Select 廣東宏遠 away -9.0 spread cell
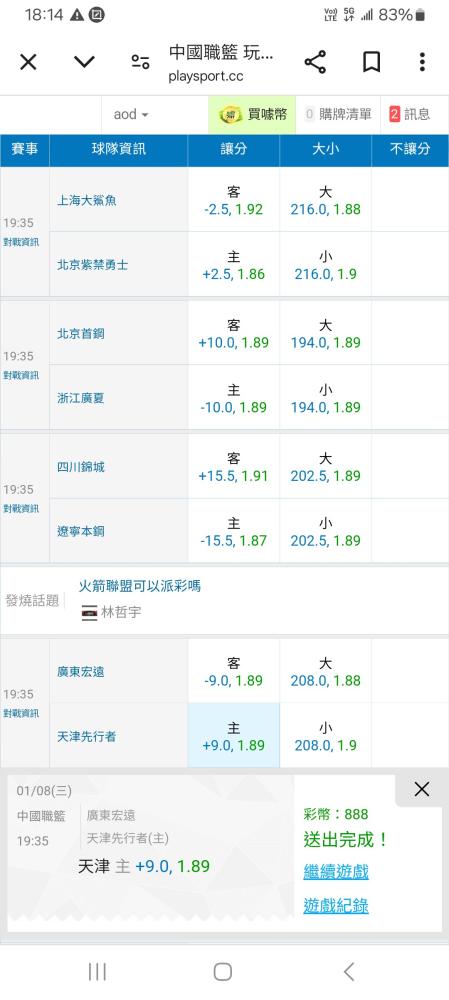Image resolution: width=449 pixels, height=1000 pixels. [233, 671]
